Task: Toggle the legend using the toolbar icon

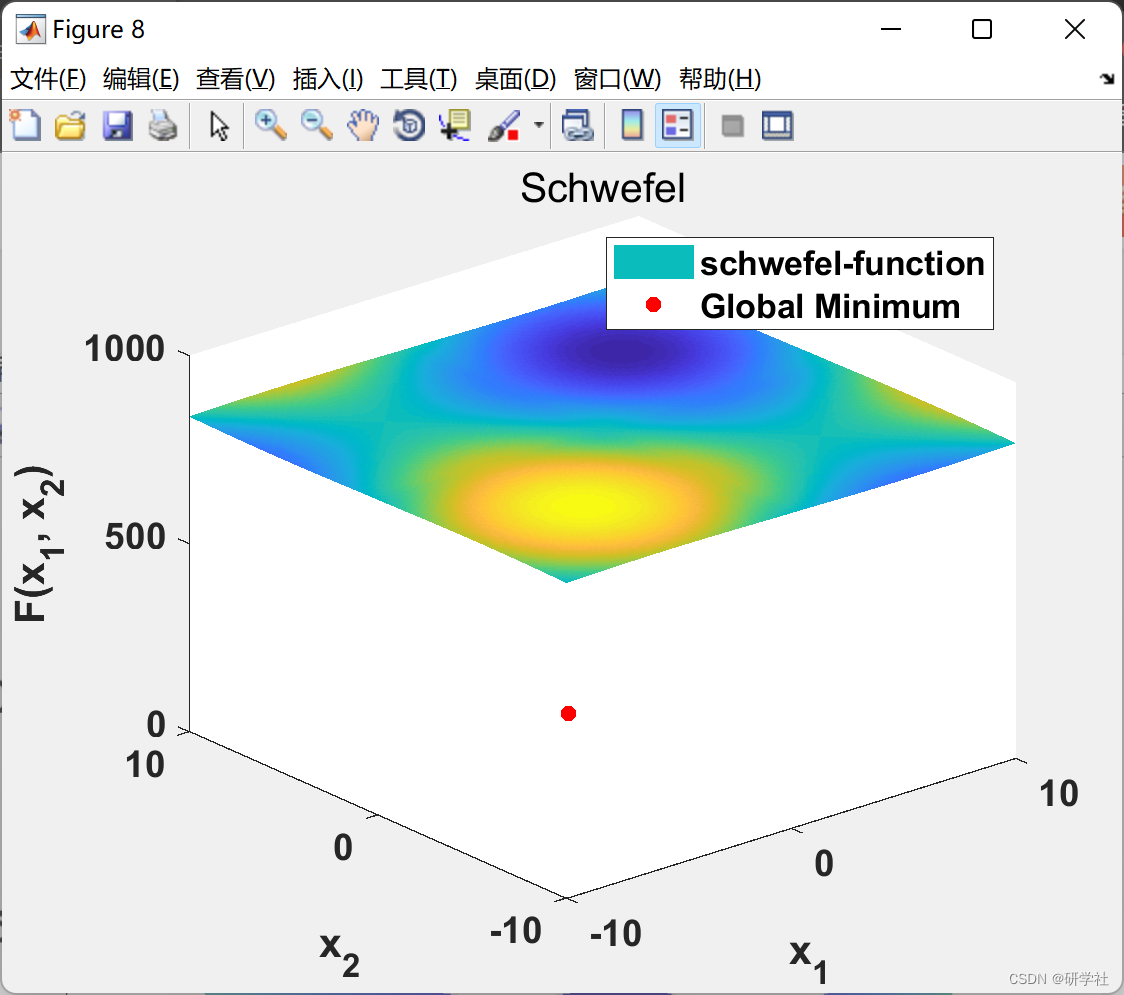Action: coord(677,125)
